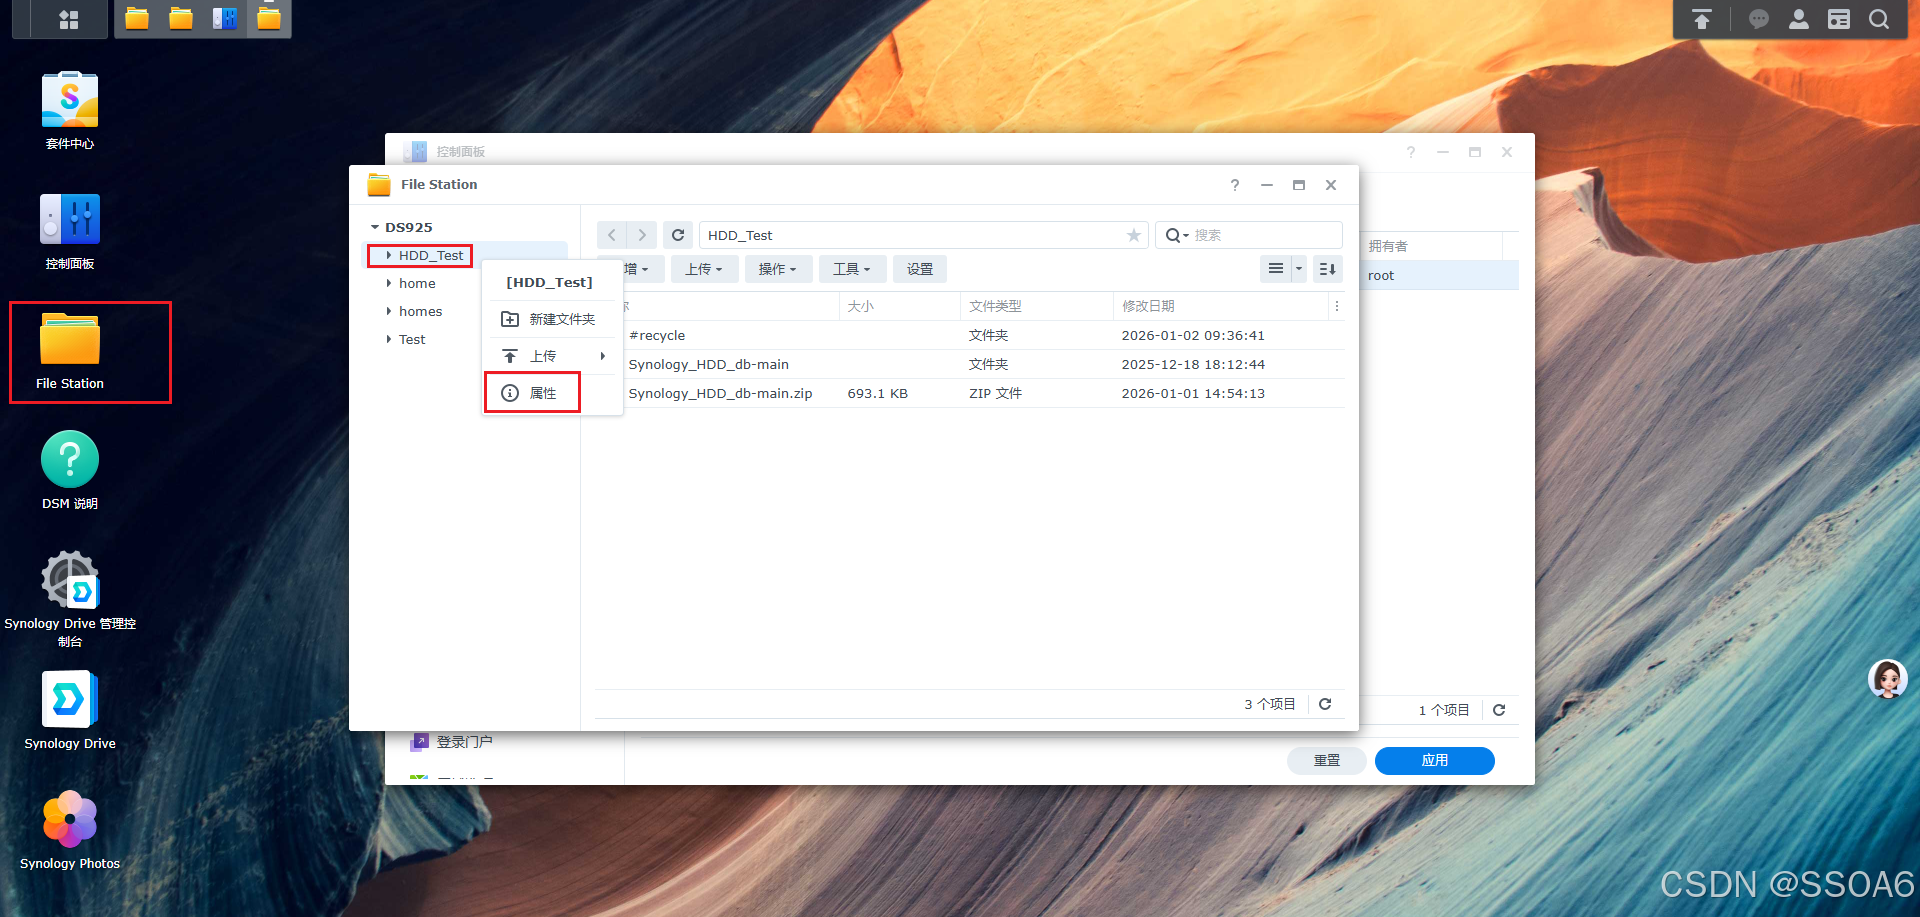Click the 重置 button in Control Panel
Viewport: 1920px width, 917px height.
(x=1327, y=760)
